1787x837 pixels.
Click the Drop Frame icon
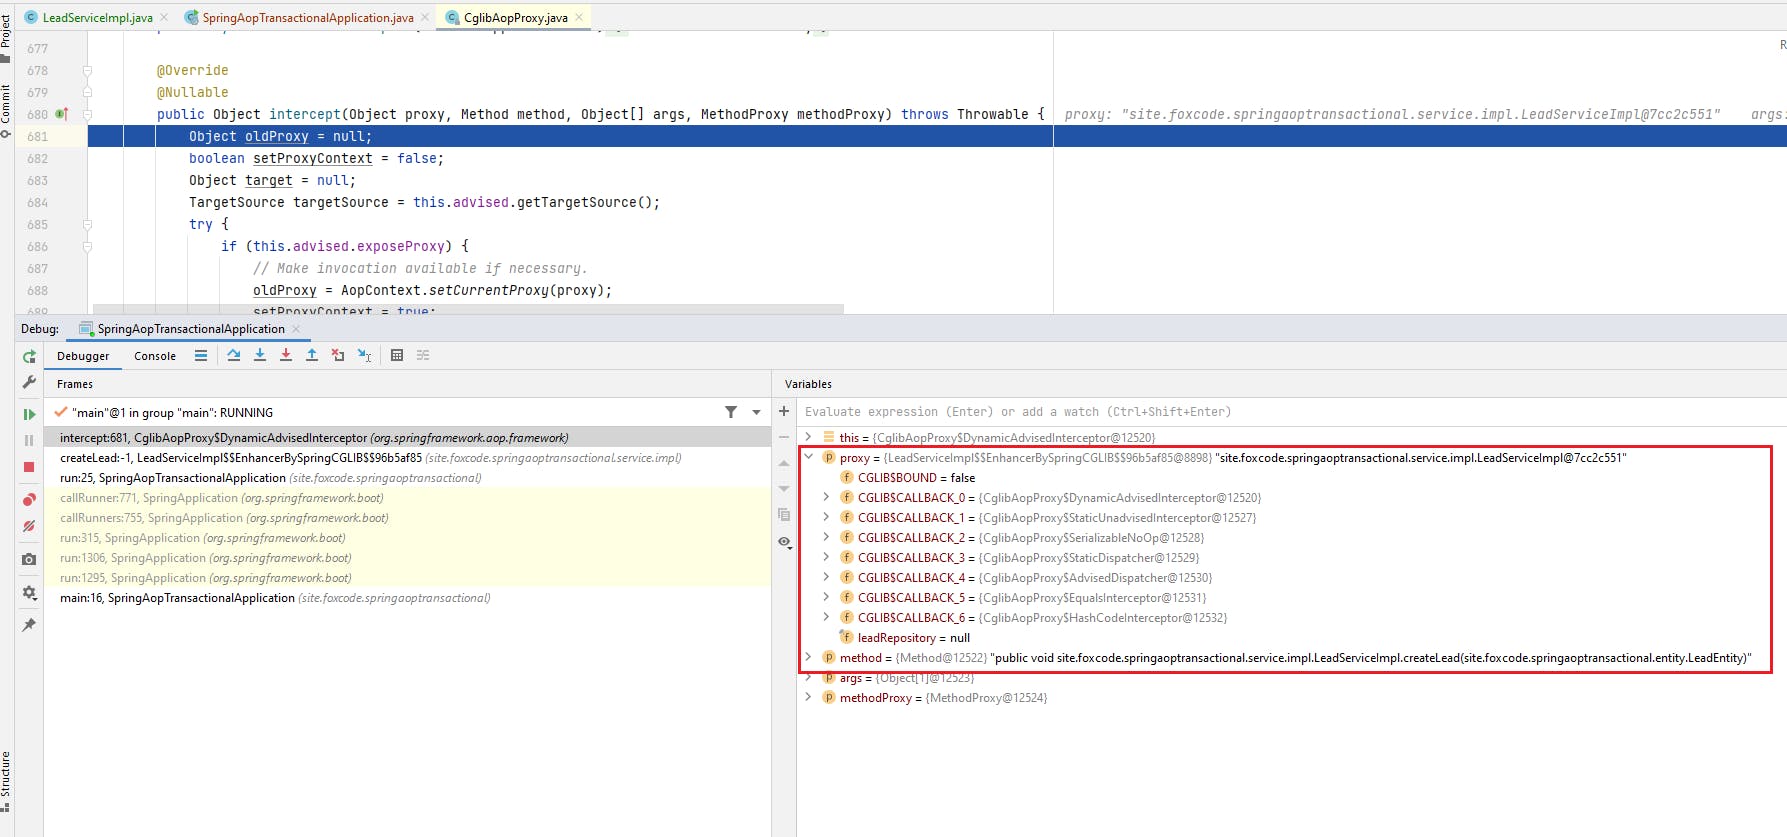click(x=338, y=355)
